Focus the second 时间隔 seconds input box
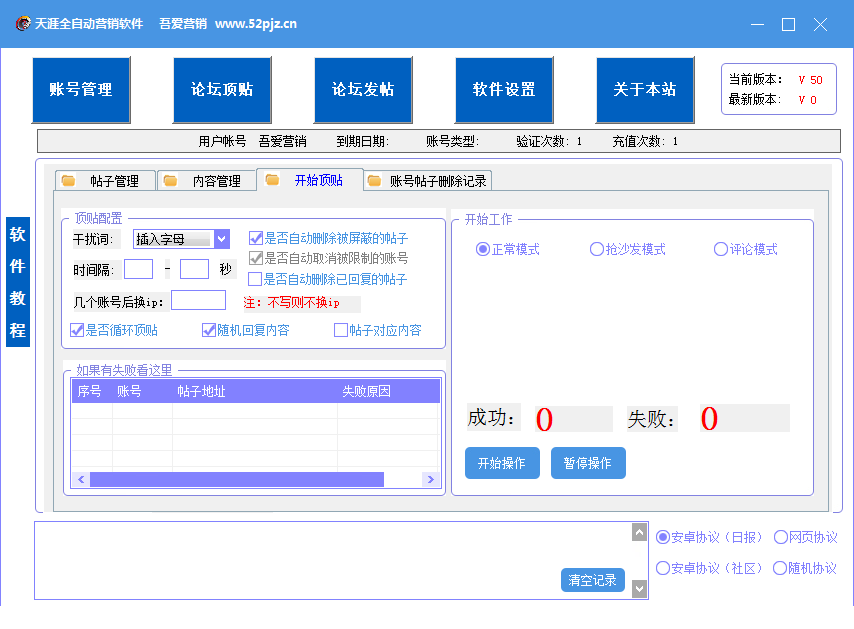 (x=194, y=269)
